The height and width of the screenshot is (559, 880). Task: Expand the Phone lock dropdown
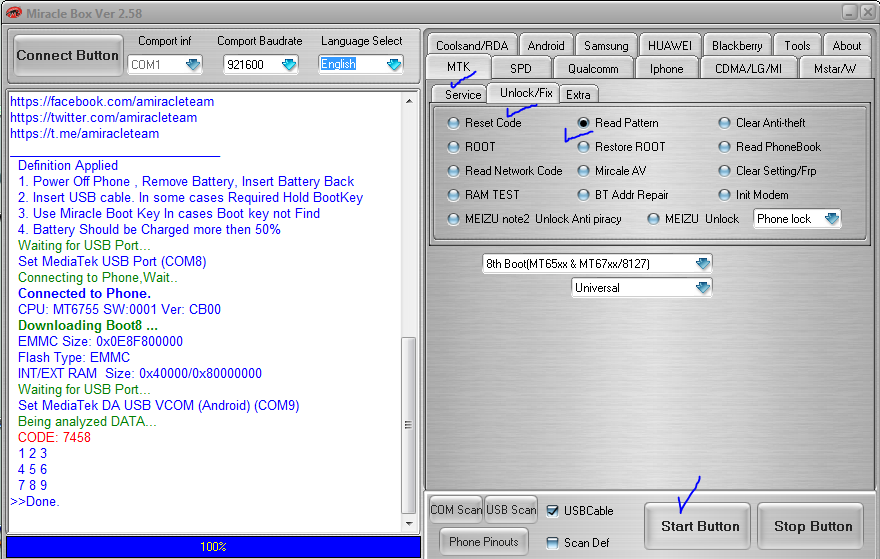[832, 219]
